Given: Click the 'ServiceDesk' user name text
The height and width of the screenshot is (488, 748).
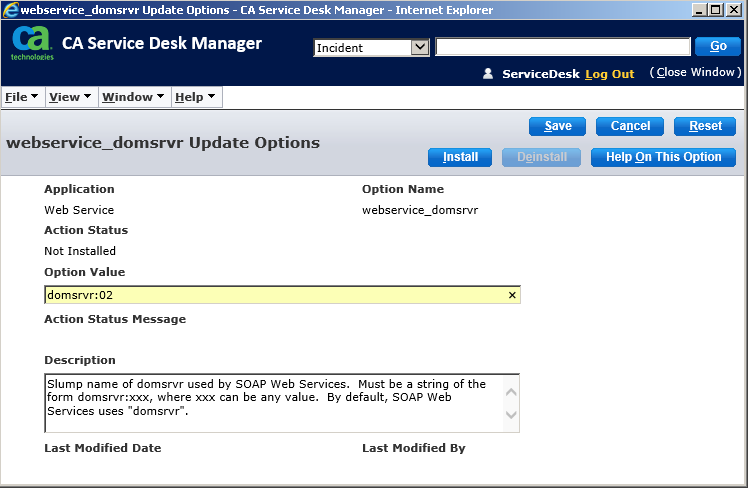Looking at the screenshot, I should click(x=540, y=74).
